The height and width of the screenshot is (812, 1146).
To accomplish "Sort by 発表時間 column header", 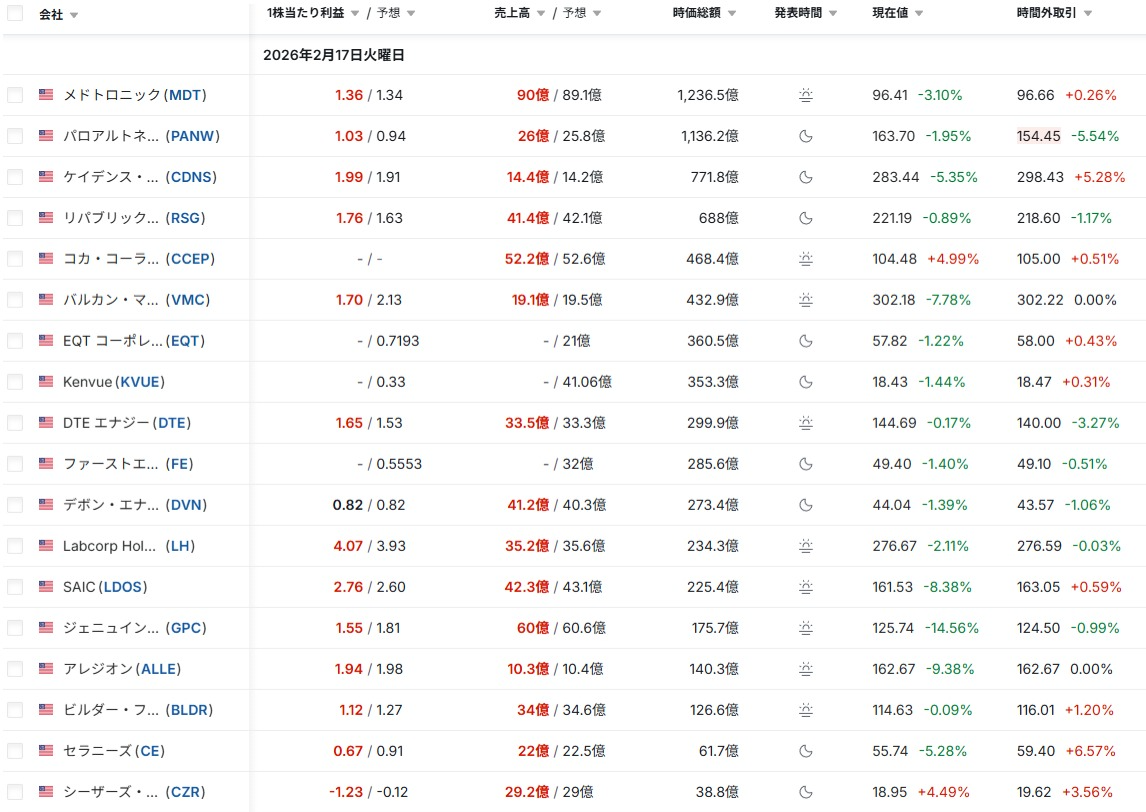I will pos(799,13).
